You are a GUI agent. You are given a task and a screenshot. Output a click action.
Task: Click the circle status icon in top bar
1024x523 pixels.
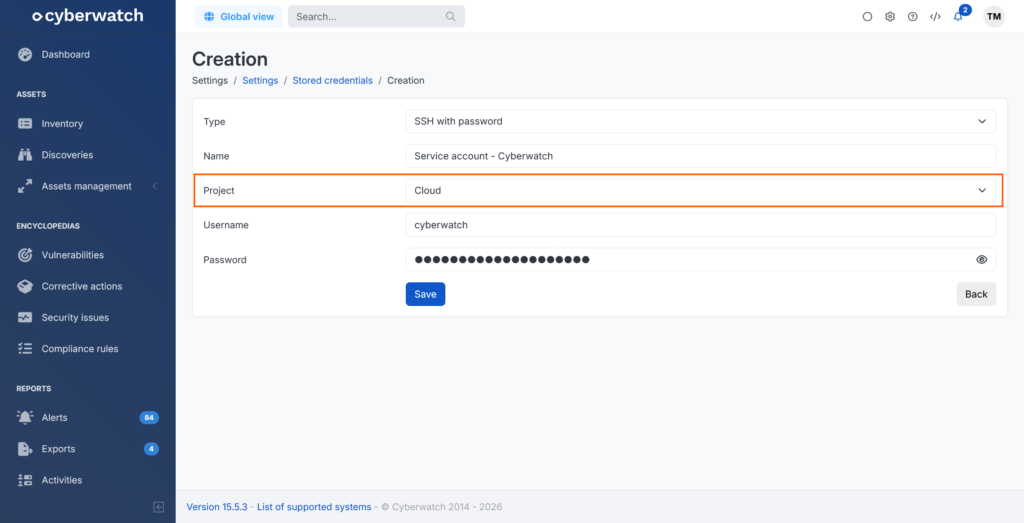click(867, 17)
